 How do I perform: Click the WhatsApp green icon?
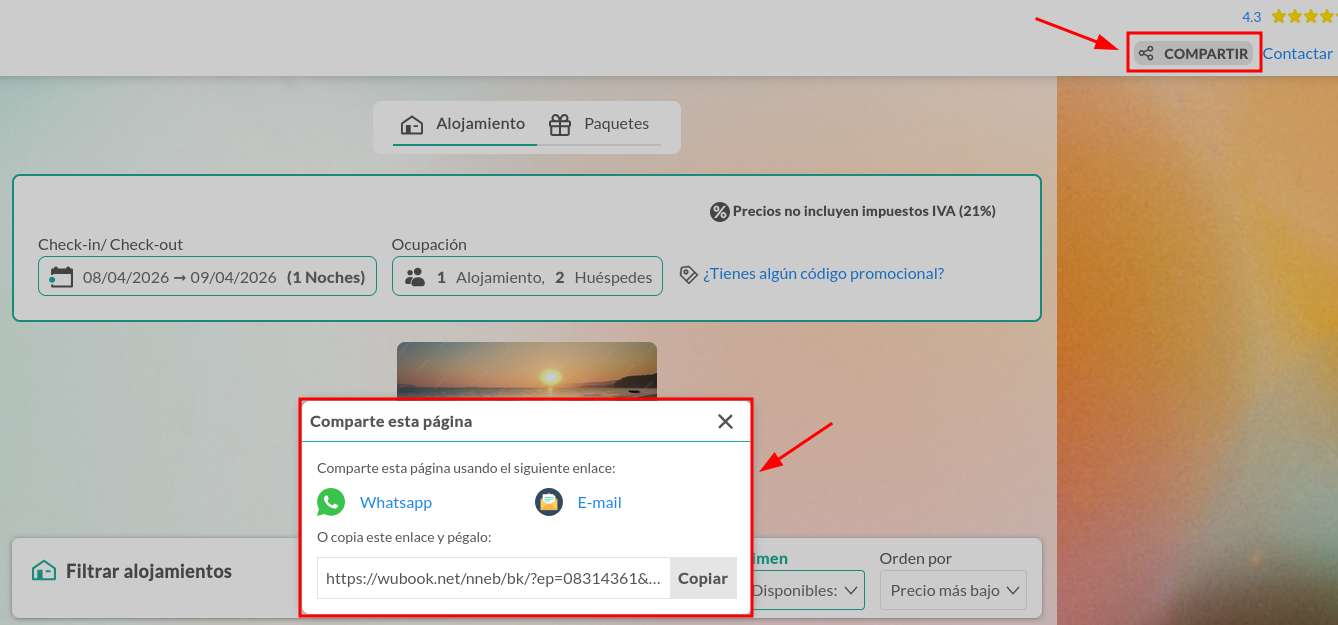click(x=331, y=502)
